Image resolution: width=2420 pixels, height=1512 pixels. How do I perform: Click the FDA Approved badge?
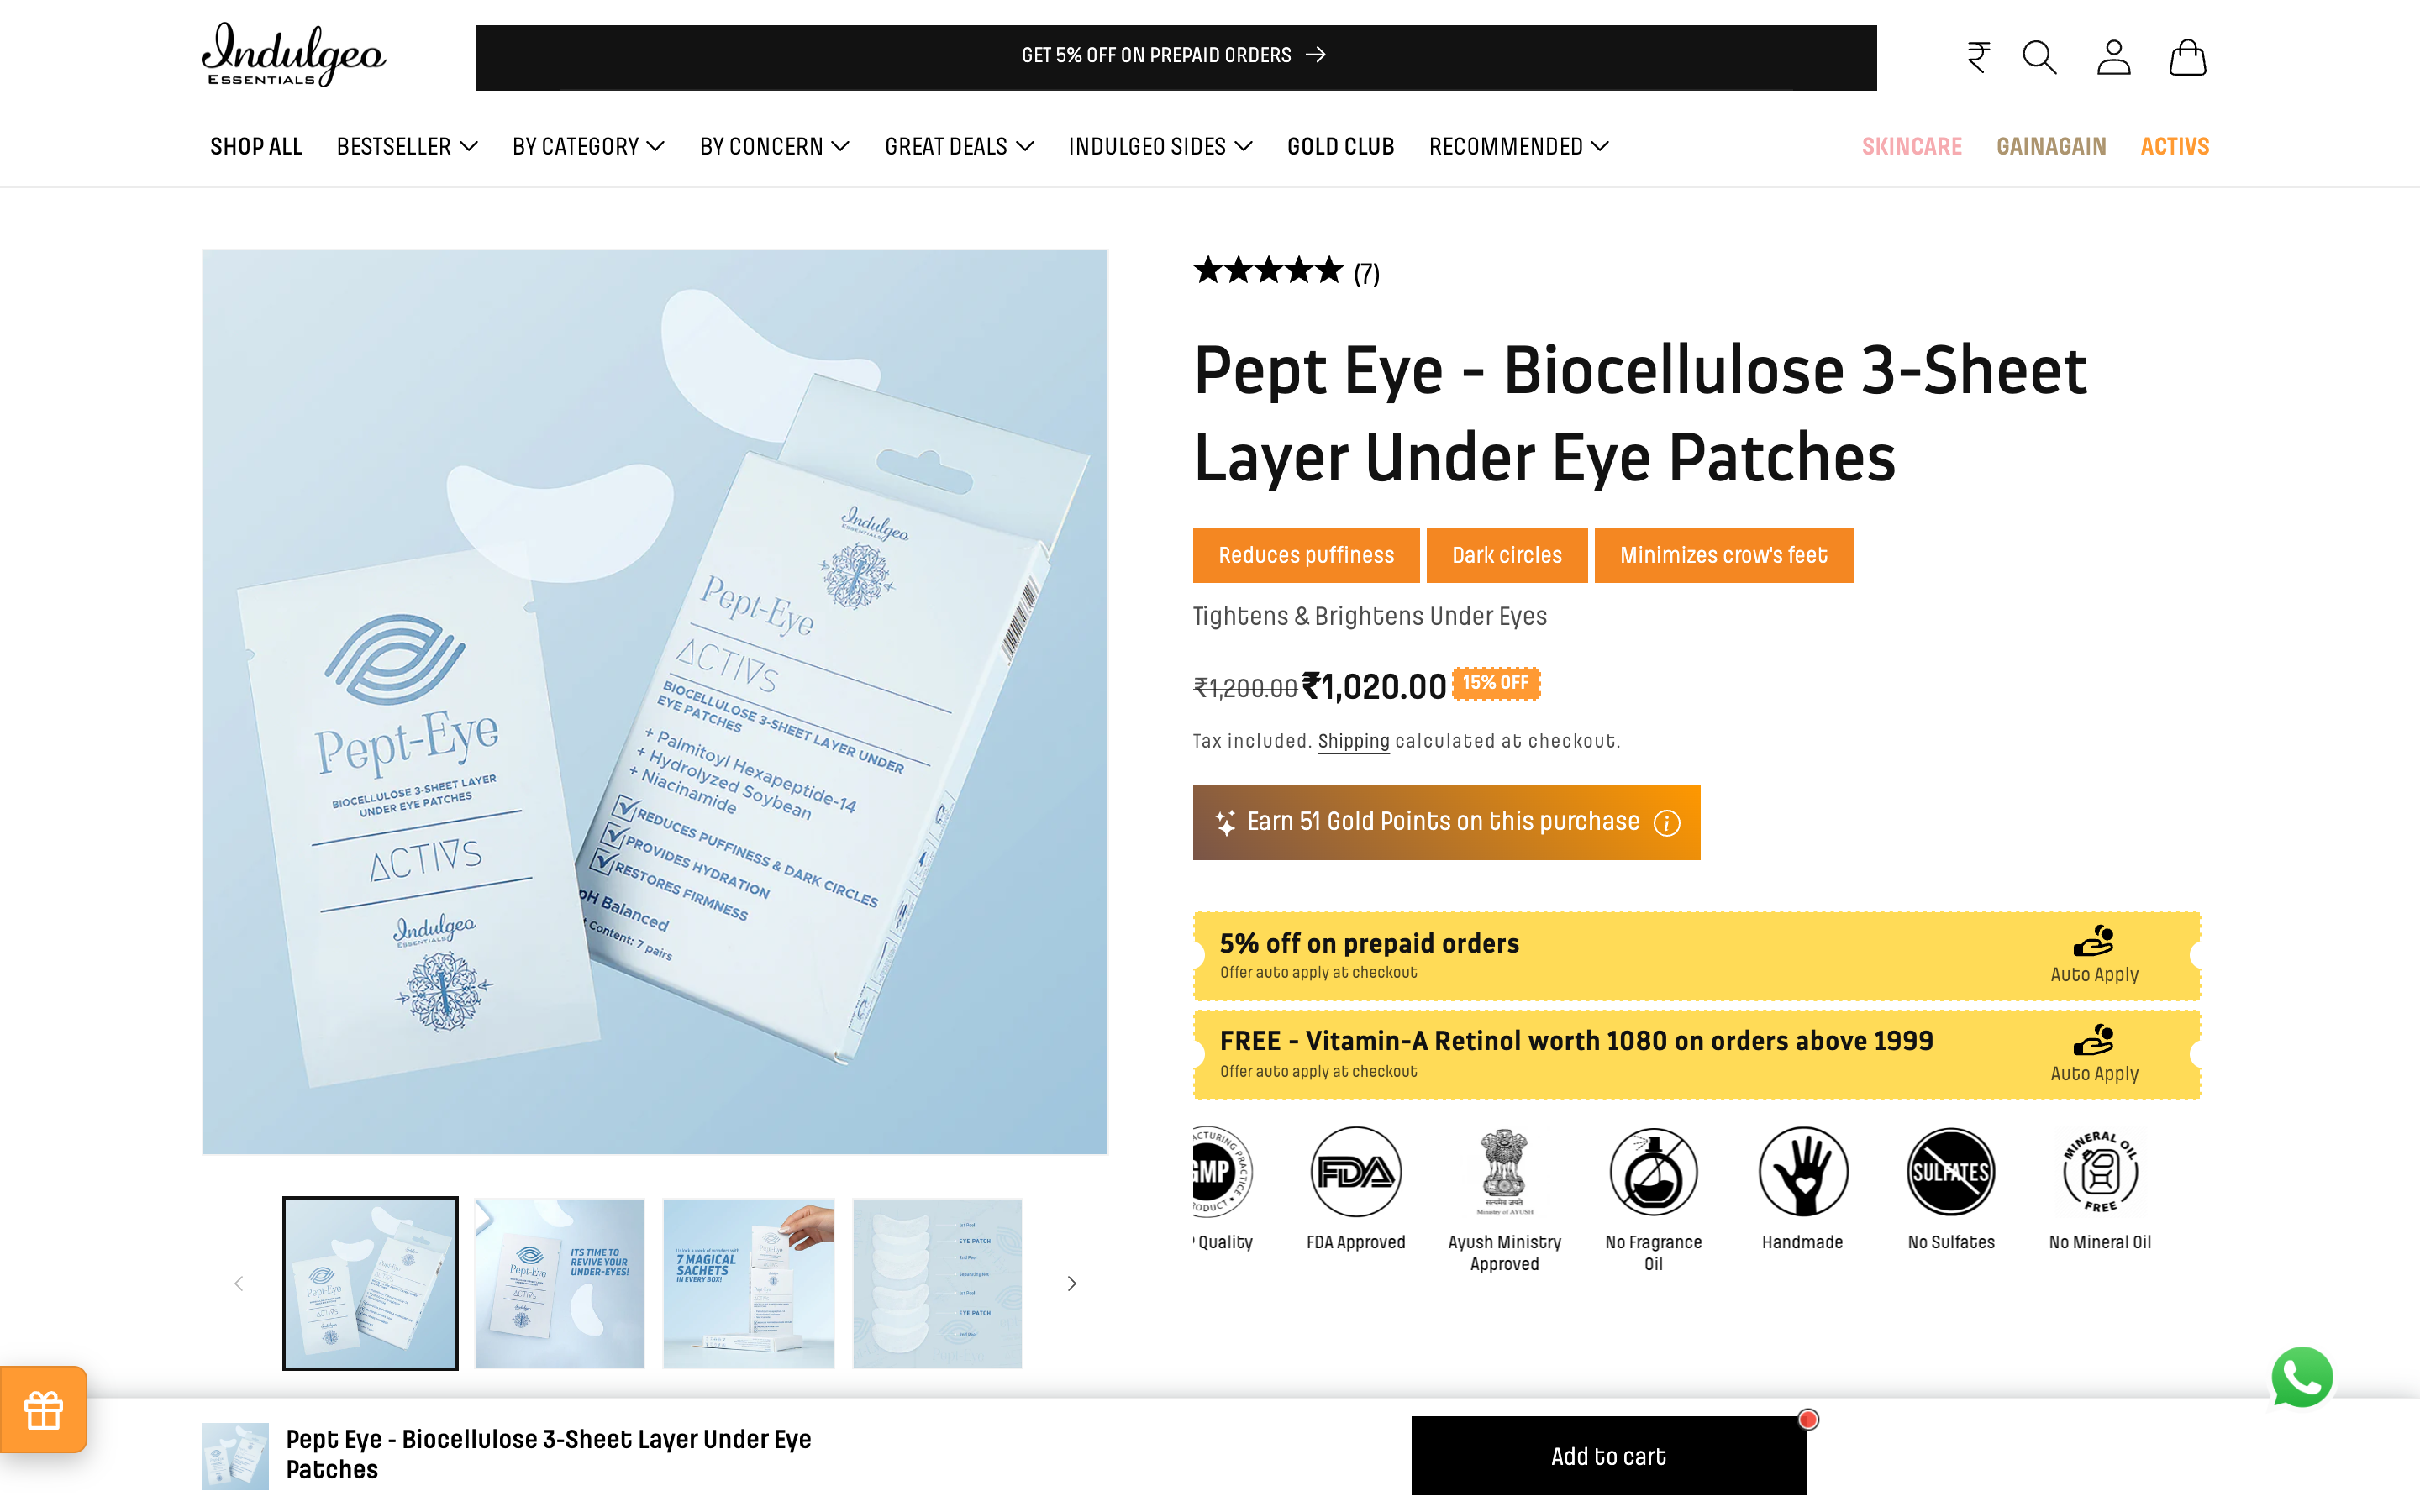pos(1355,1188)
